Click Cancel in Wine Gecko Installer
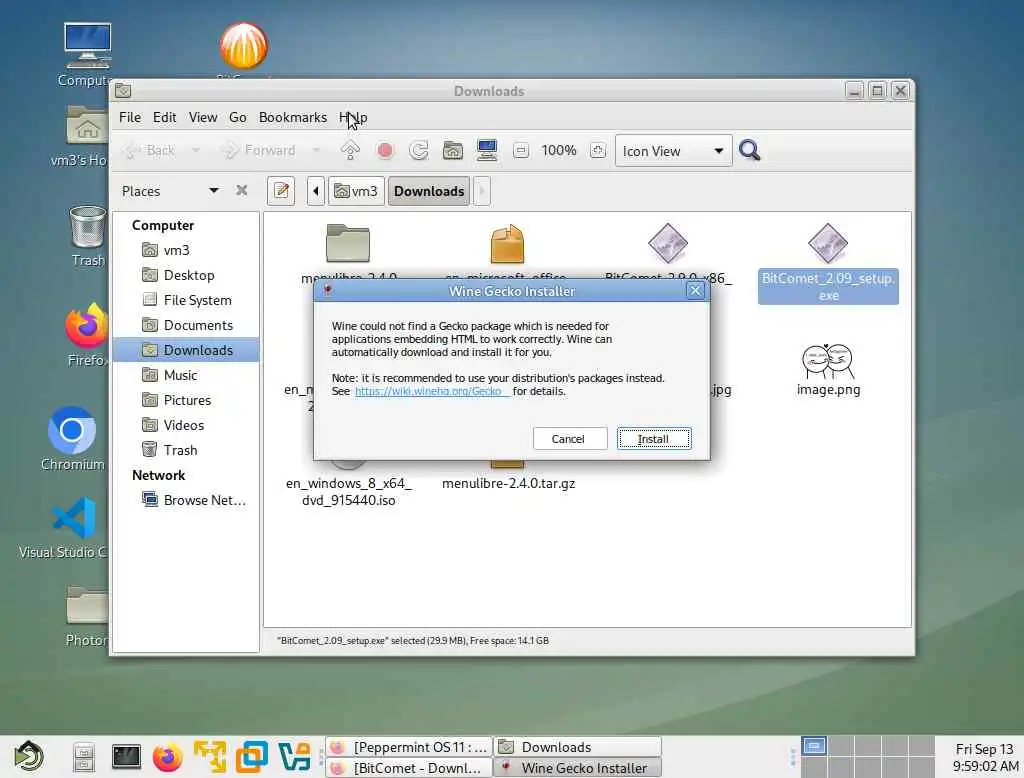 click(x=569, y=439)
